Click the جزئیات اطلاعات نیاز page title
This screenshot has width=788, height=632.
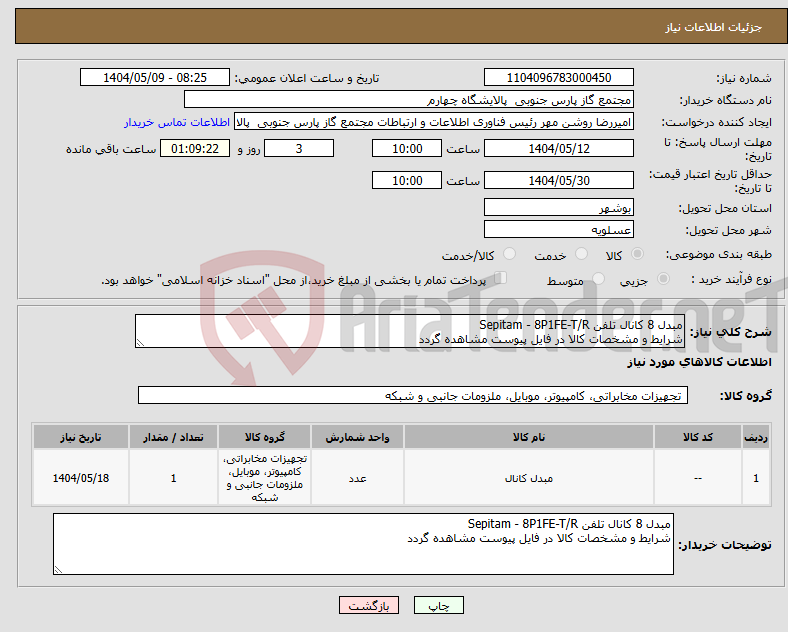(x=713, y=27)
